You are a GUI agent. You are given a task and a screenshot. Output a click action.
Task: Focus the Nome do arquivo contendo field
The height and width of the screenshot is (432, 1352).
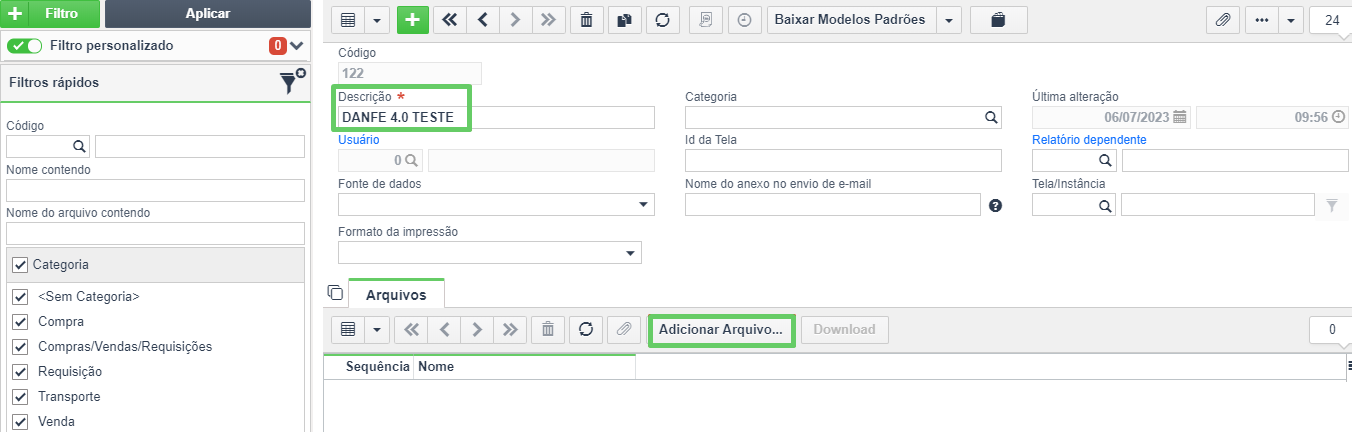(x=155, y=233)
